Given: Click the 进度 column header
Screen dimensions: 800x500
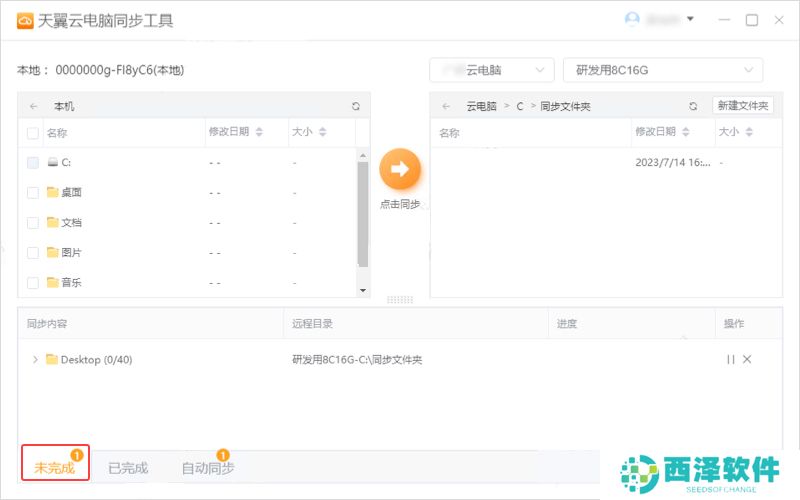Looking at the screenshot, I should click(x=567, y=323).
